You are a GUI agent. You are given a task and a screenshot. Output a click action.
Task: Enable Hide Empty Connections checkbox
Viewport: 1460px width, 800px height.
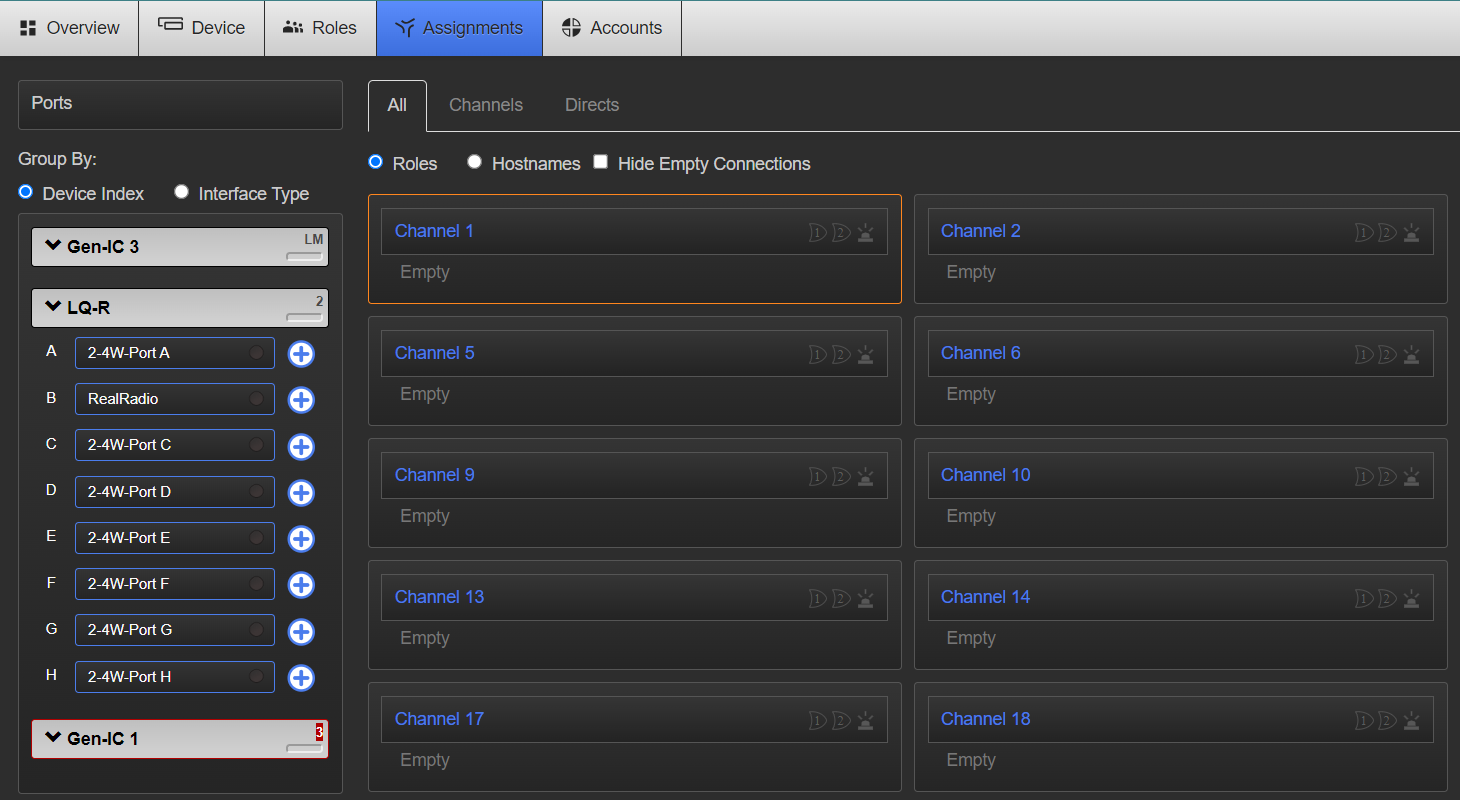(x=601, y=162)
